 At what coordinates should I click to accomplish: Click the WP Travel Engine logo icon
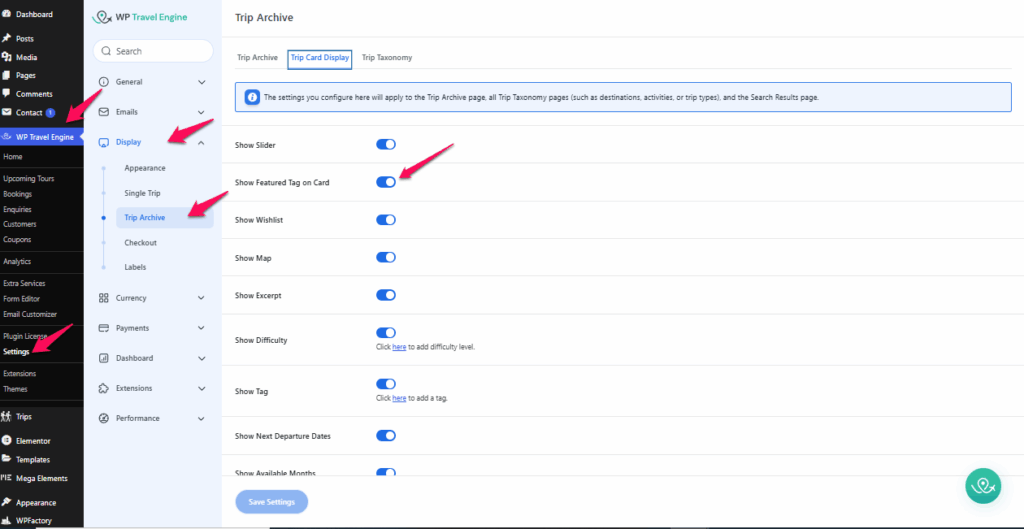[x=101, y=17]
